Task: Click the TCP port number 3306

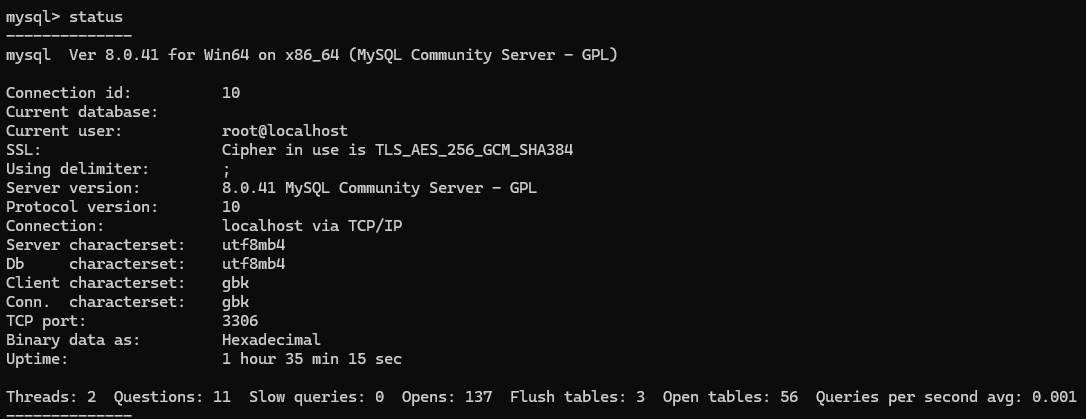Action: pos(240,321)
